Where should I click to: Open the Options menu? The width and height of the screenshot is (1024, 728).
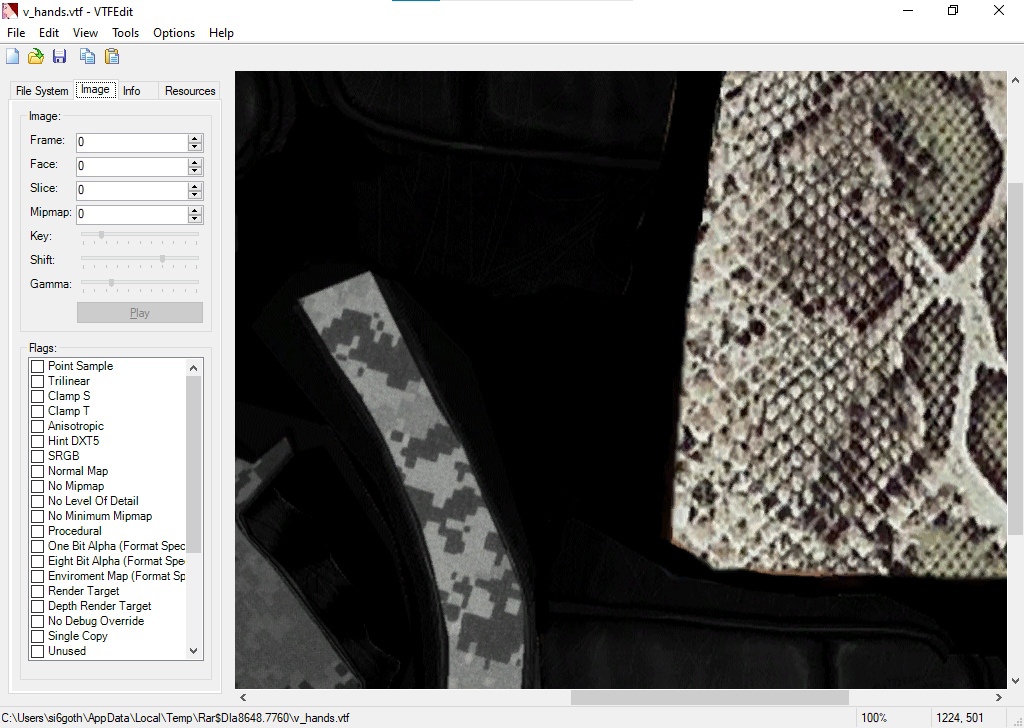tap(174, 33)
